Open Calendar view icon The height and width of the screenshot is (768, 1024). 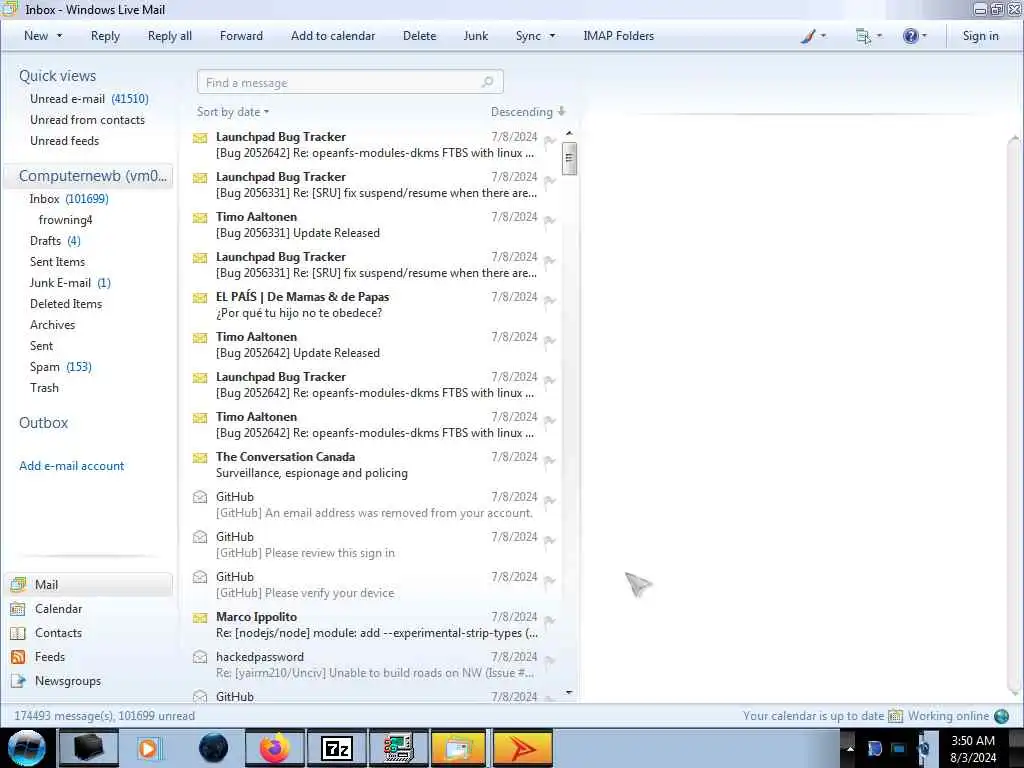pyautogui.click(x=18, y=609)
